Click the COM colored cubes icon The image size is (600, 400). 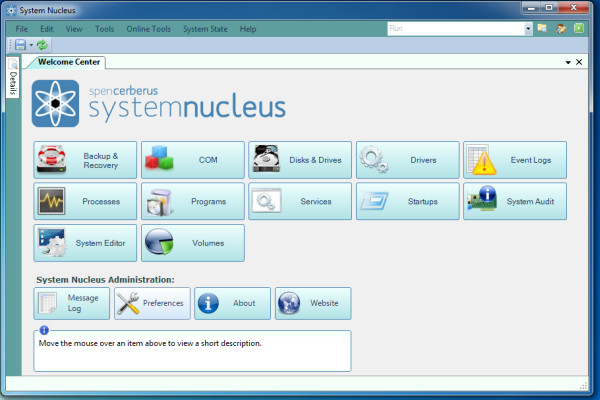(x=159, y=157)
